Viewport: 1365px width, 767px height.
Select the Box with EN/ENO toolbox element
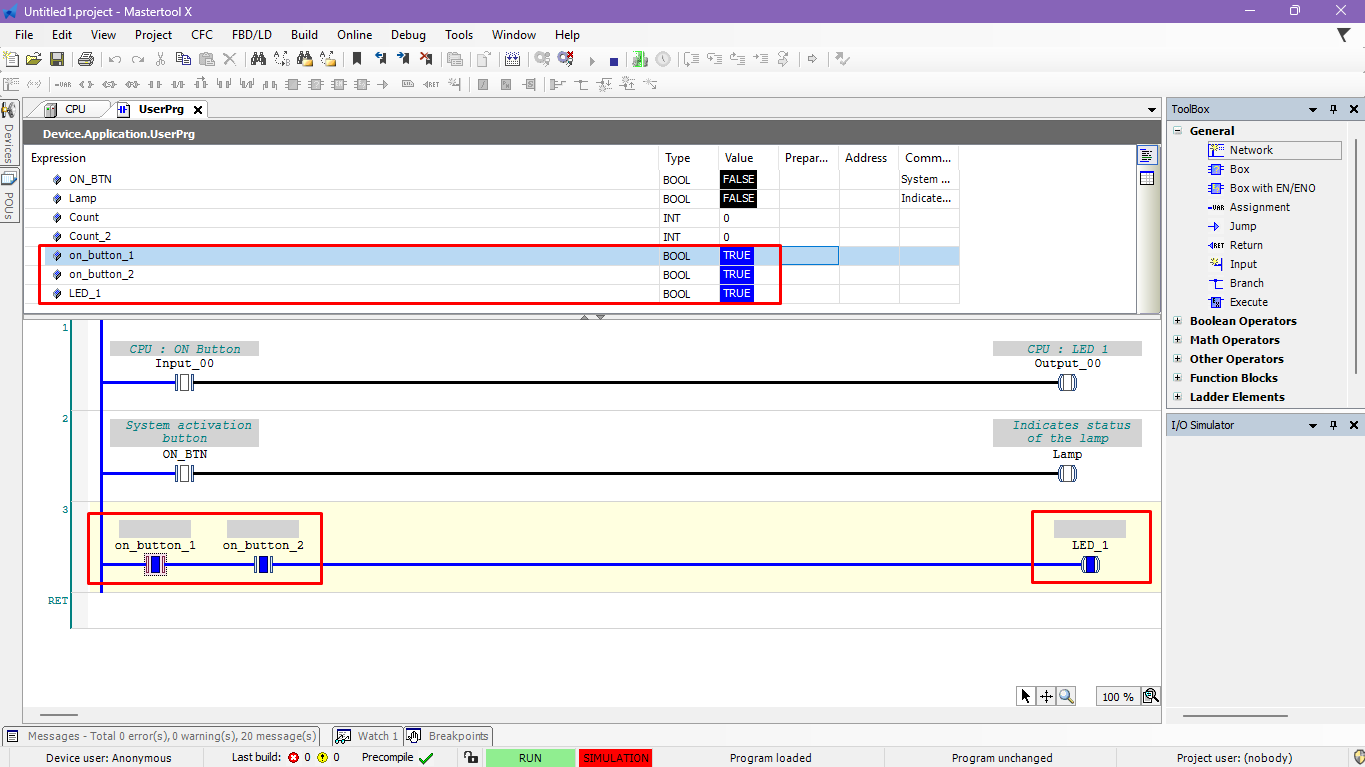click(1272, 188)
